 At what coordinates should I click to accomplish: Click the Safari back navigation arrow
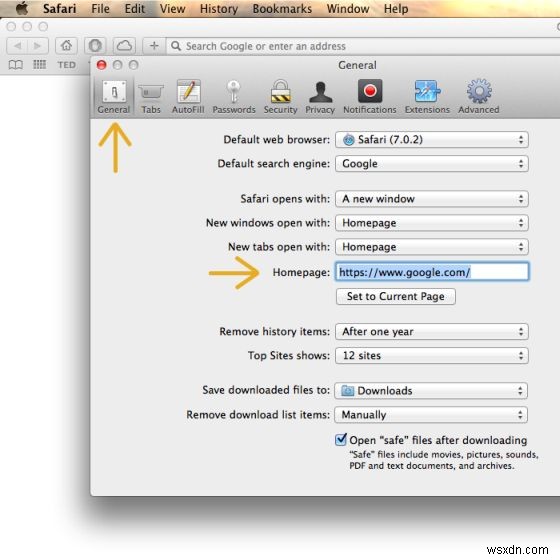pos(17,46)
